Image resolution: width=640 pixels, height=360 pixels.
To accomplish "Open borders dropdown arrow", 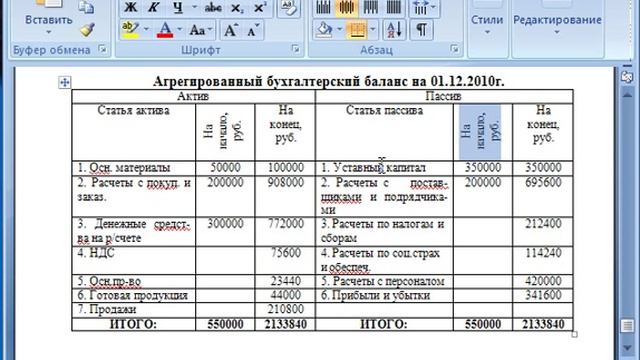I will tap(372, 30).
